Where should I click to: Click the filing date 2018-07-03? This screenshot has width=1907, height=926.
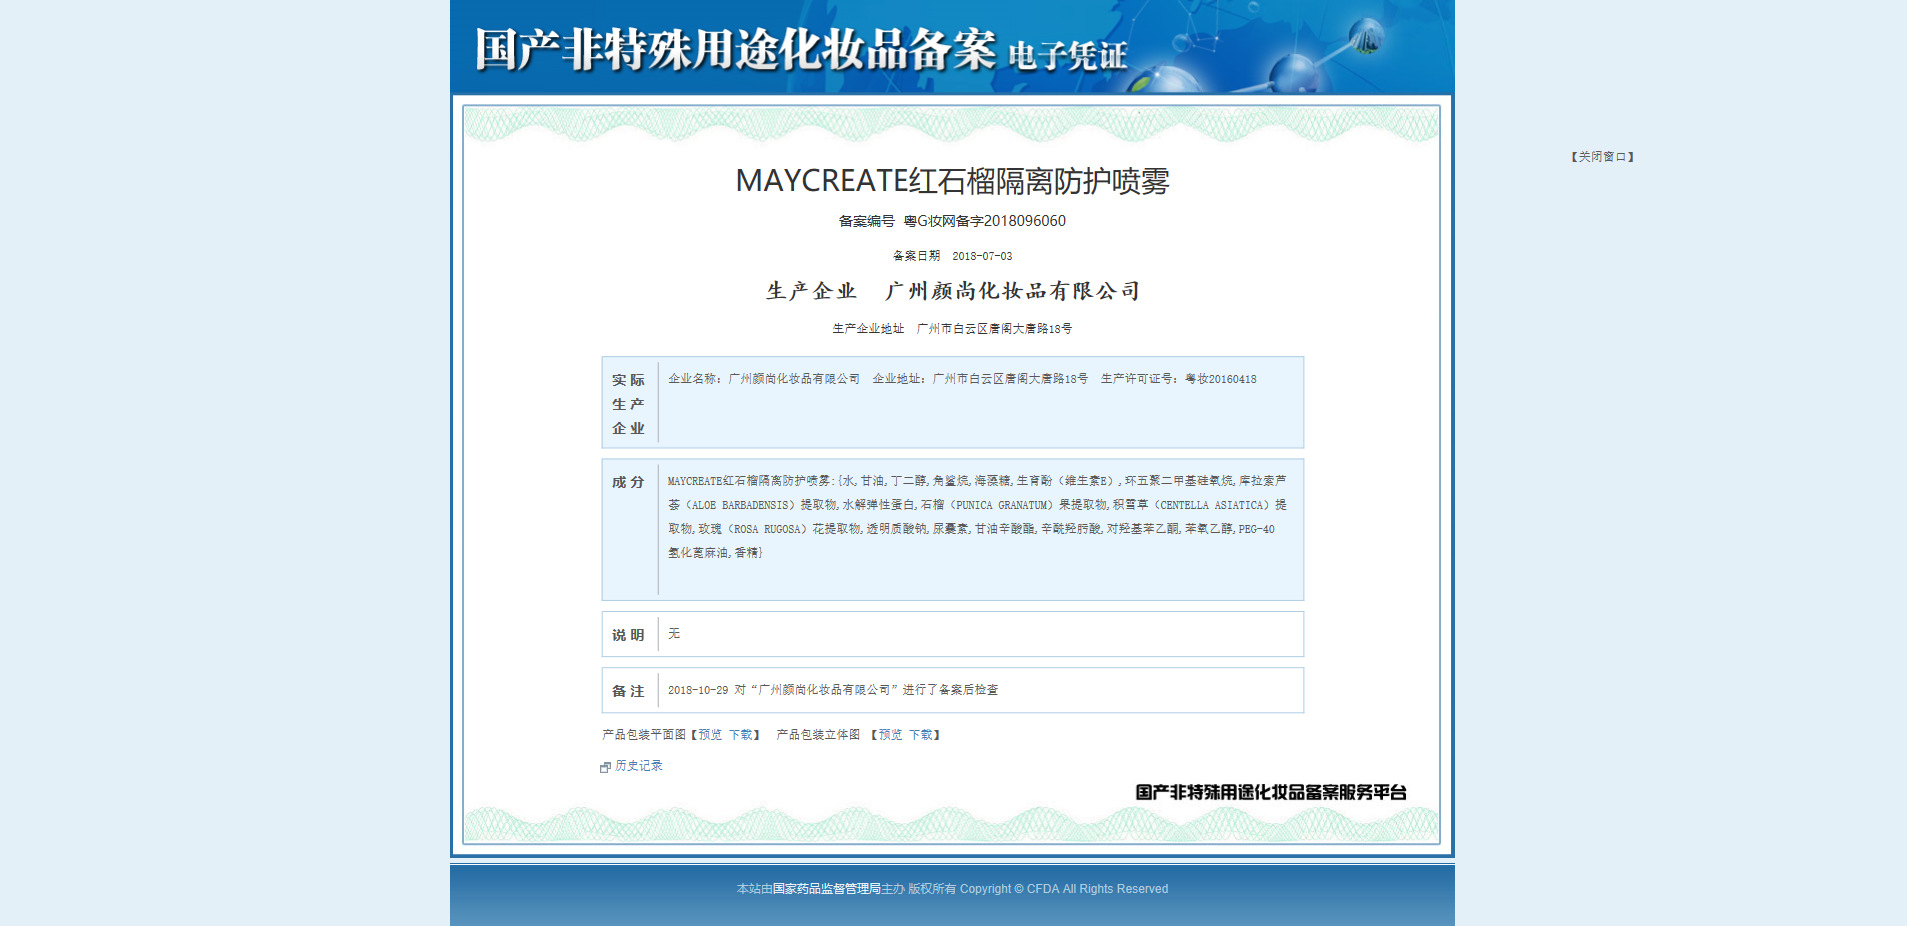[982, 257]
